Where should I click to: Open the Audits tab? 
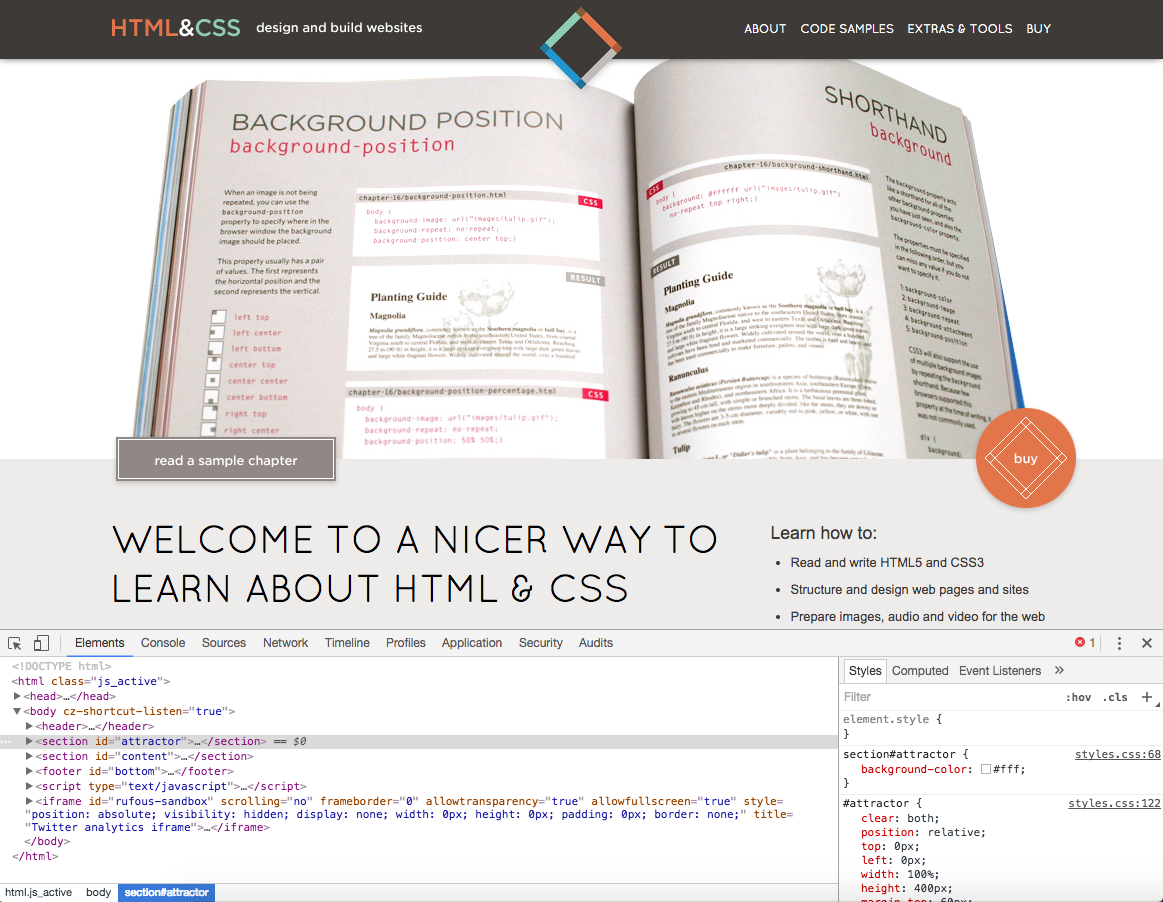[x=596, y=643]
